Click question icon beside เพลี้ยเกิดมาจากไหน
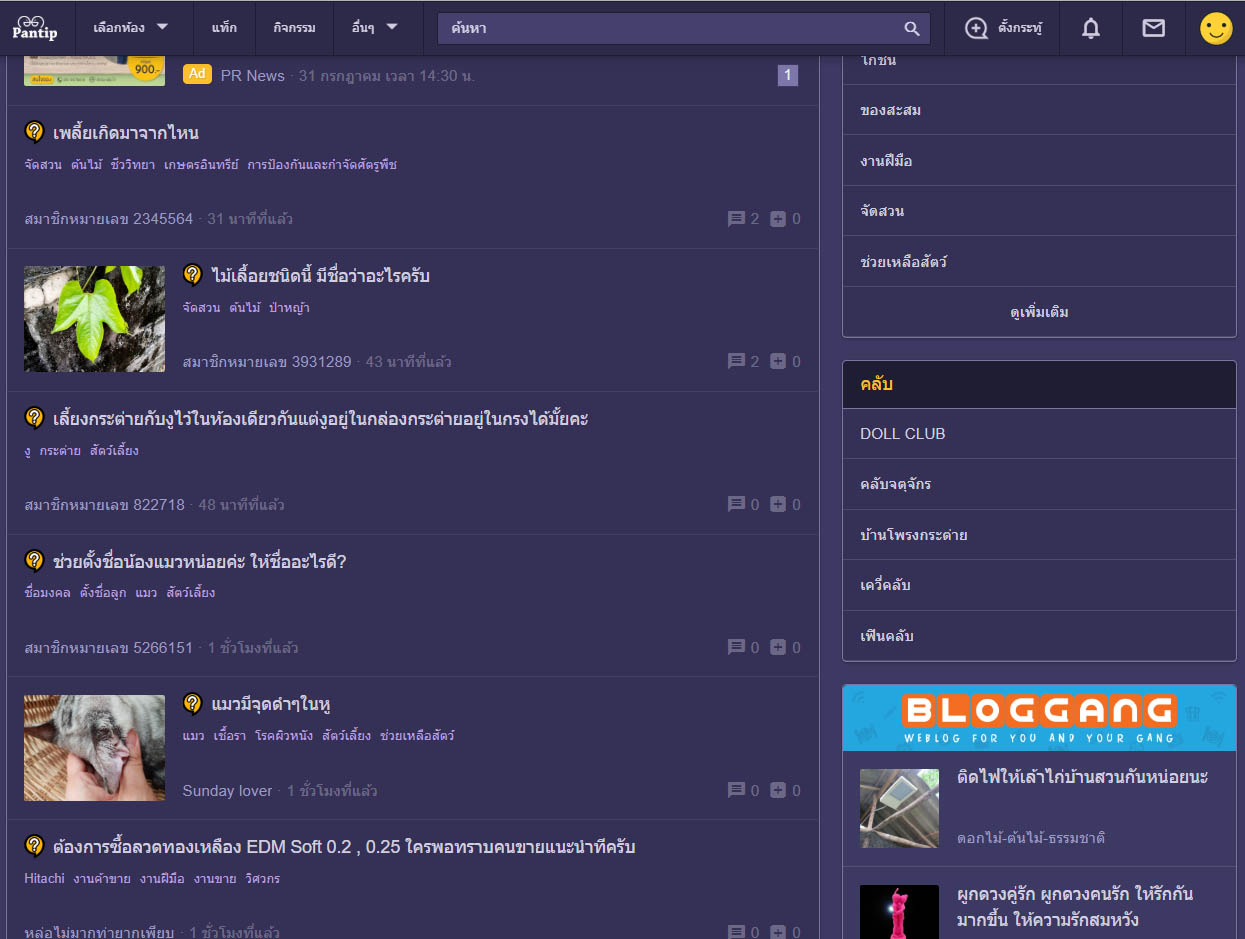 35,133
